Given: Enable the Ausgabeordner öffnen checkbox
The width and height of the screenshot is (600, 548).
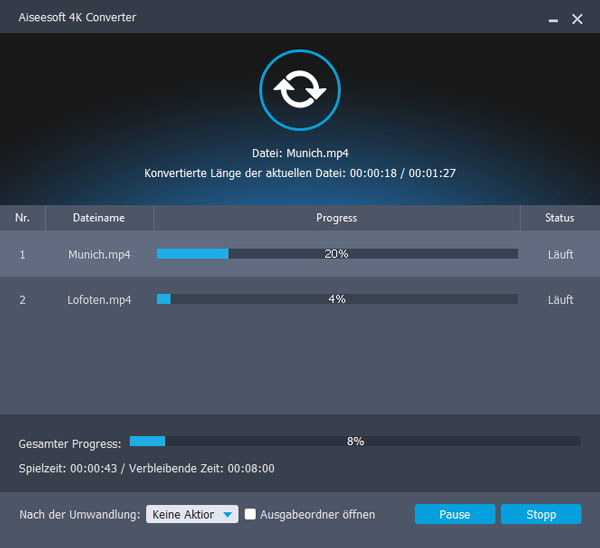Looking at the screenshot, I should (252, 514).
